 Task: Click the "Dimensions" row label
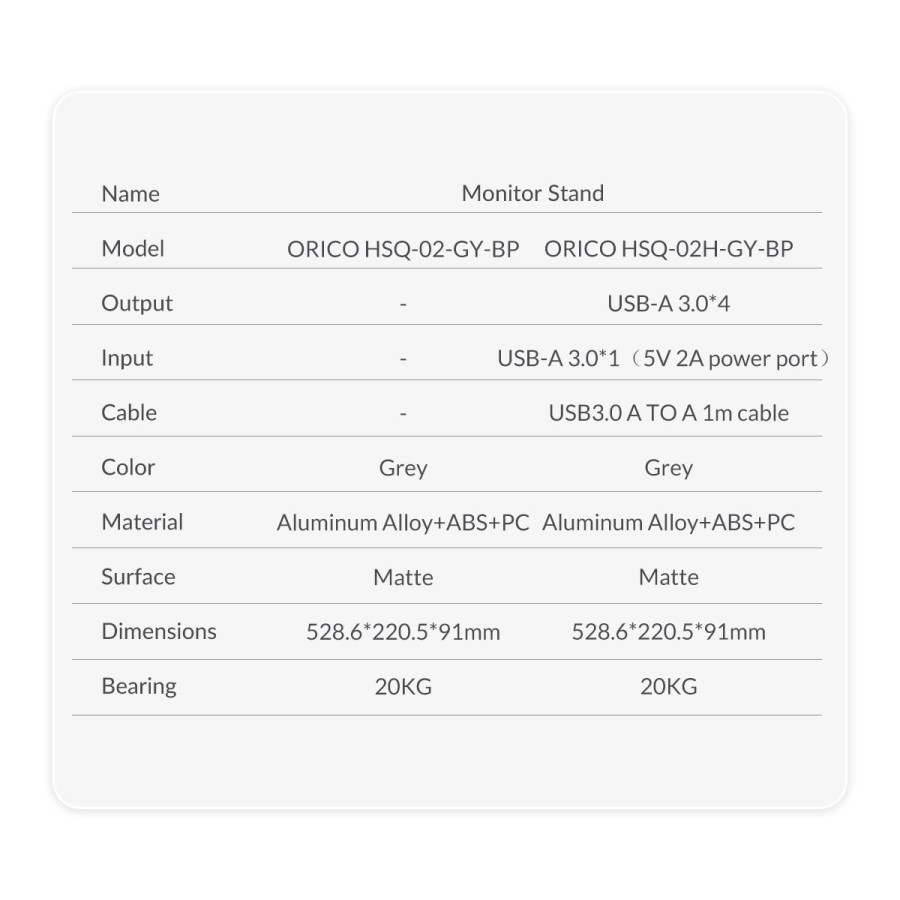click(159, 632)
